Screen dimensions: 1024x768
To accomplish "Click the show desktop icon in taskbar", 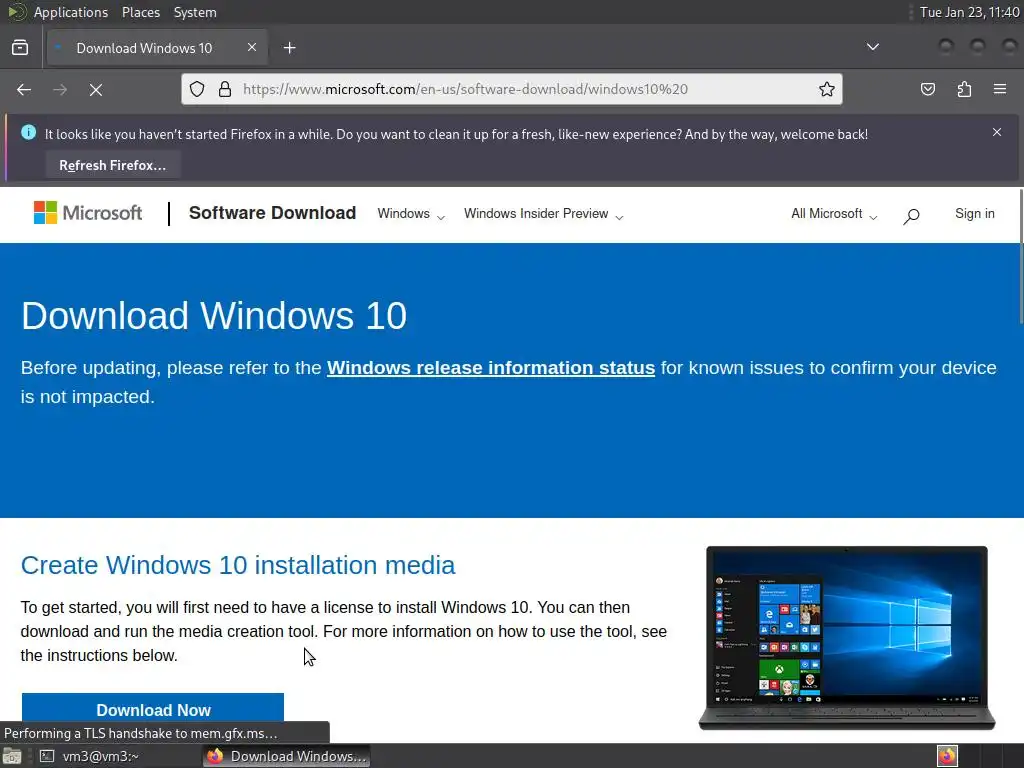I will 12,756.
